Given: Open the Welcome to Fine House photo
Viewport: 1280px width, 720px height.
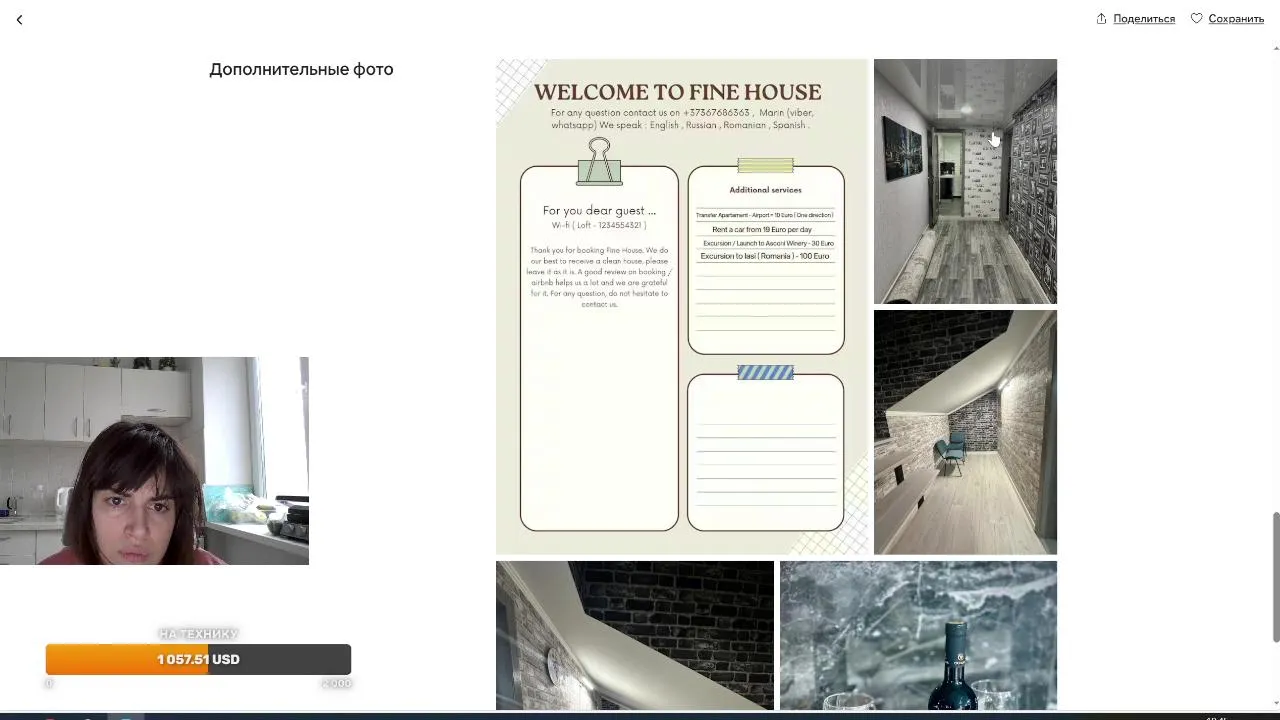Looking at the screenshot, I should tap(682, 306).
